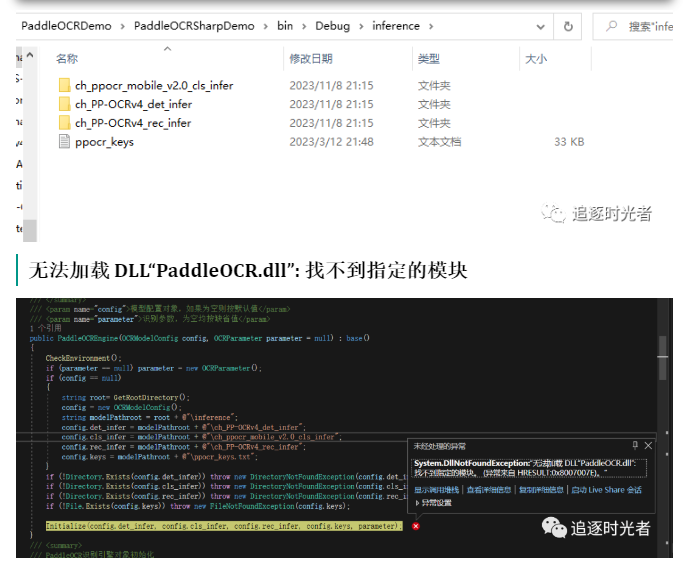
Task: Sort files by 修改日期 column header
Action: [x=311, y=59]
